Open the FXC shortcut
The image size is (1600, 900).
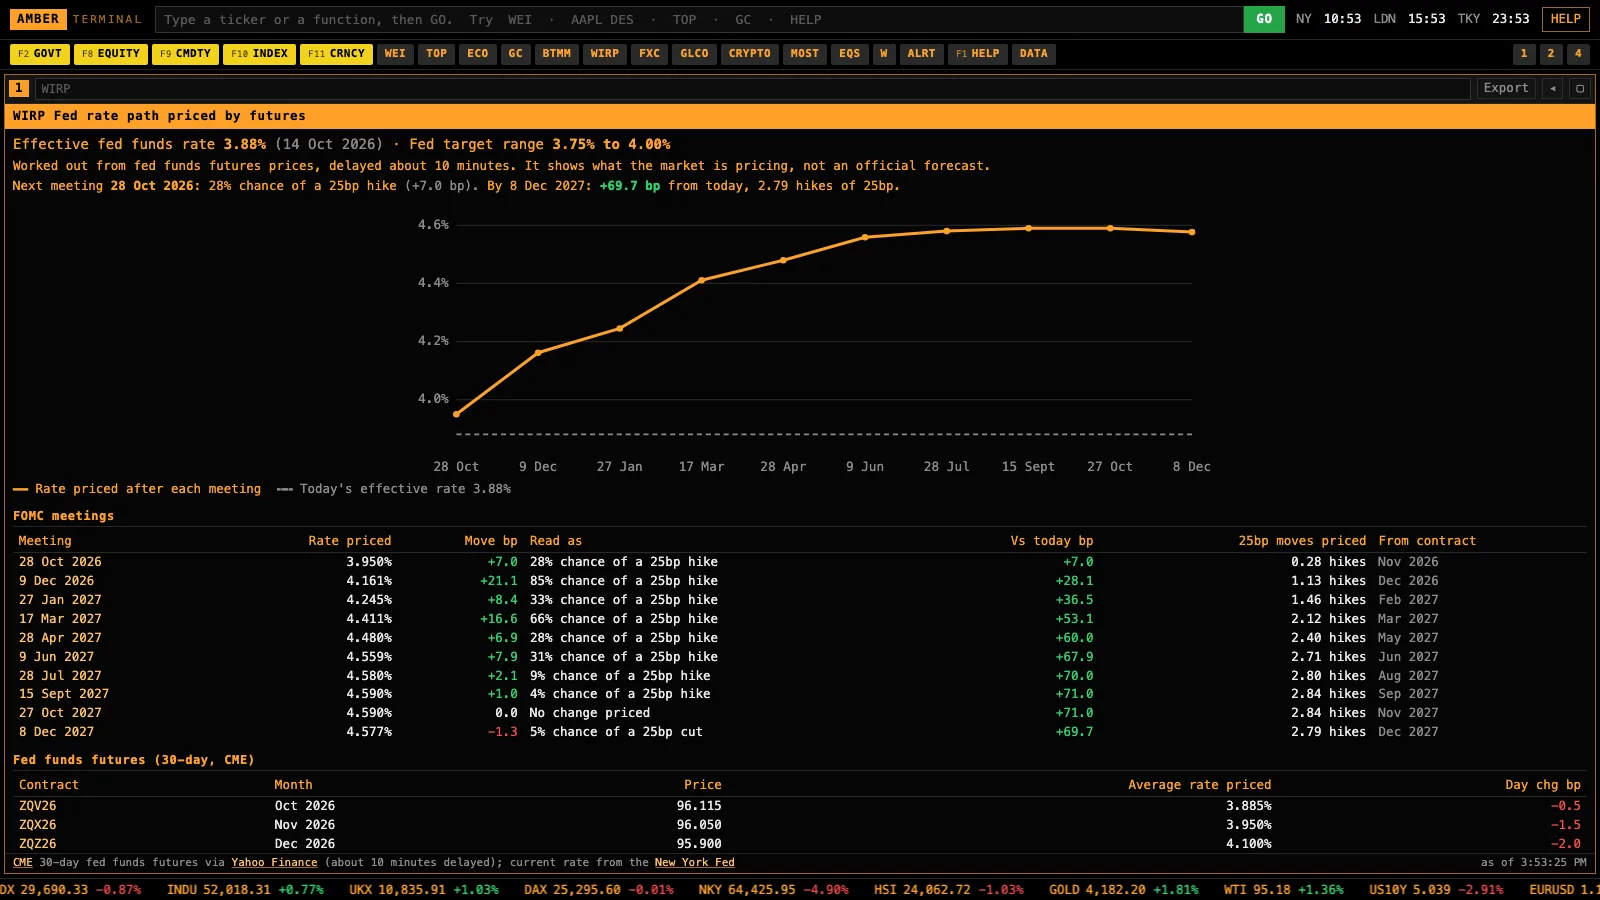pyautogui.click(x=650, y=54)
